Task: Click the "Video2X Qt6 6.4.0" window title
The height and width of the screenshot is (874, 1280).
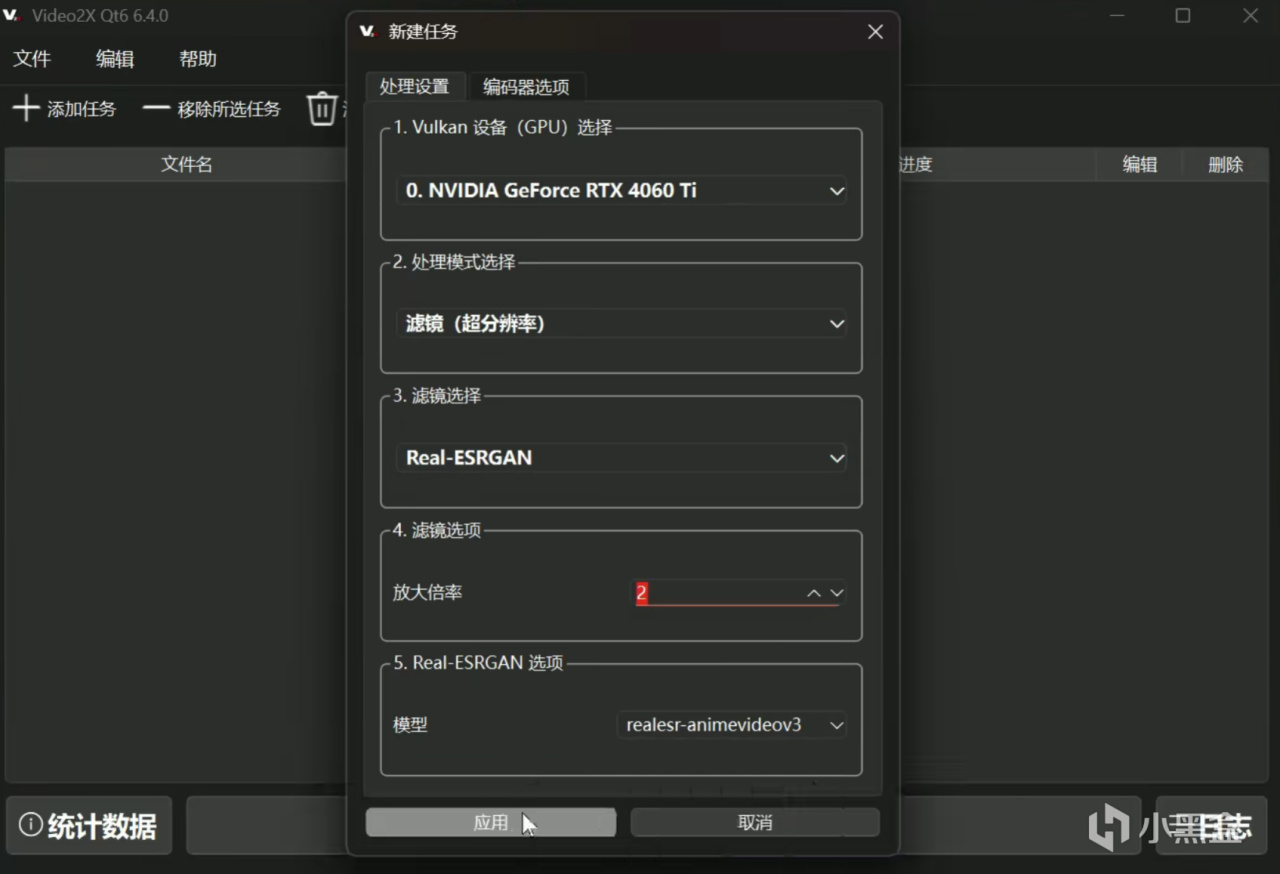Action: point(100,16)
